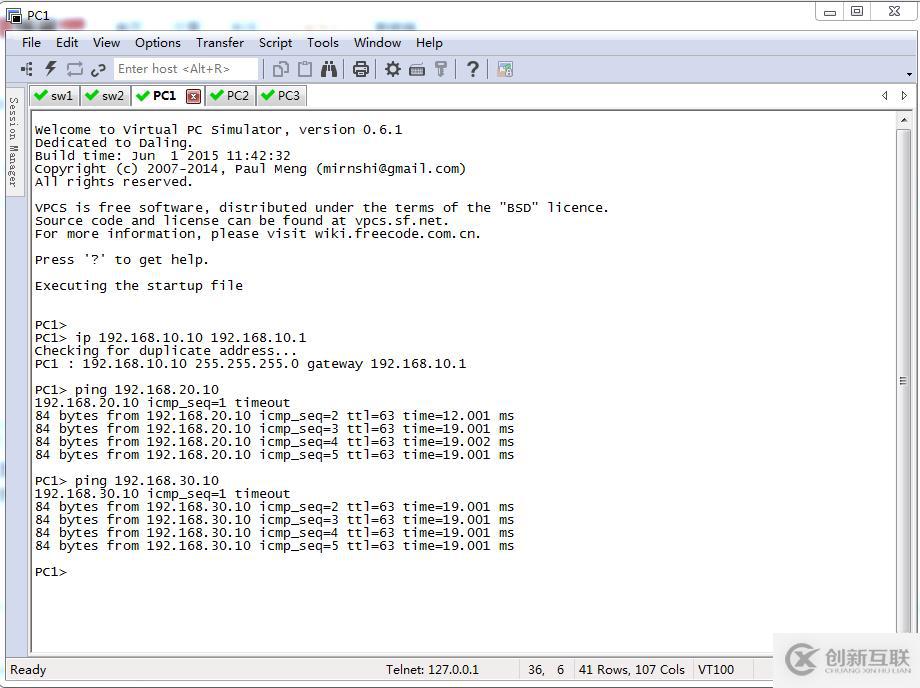Open the Help menu

point(429,43)
